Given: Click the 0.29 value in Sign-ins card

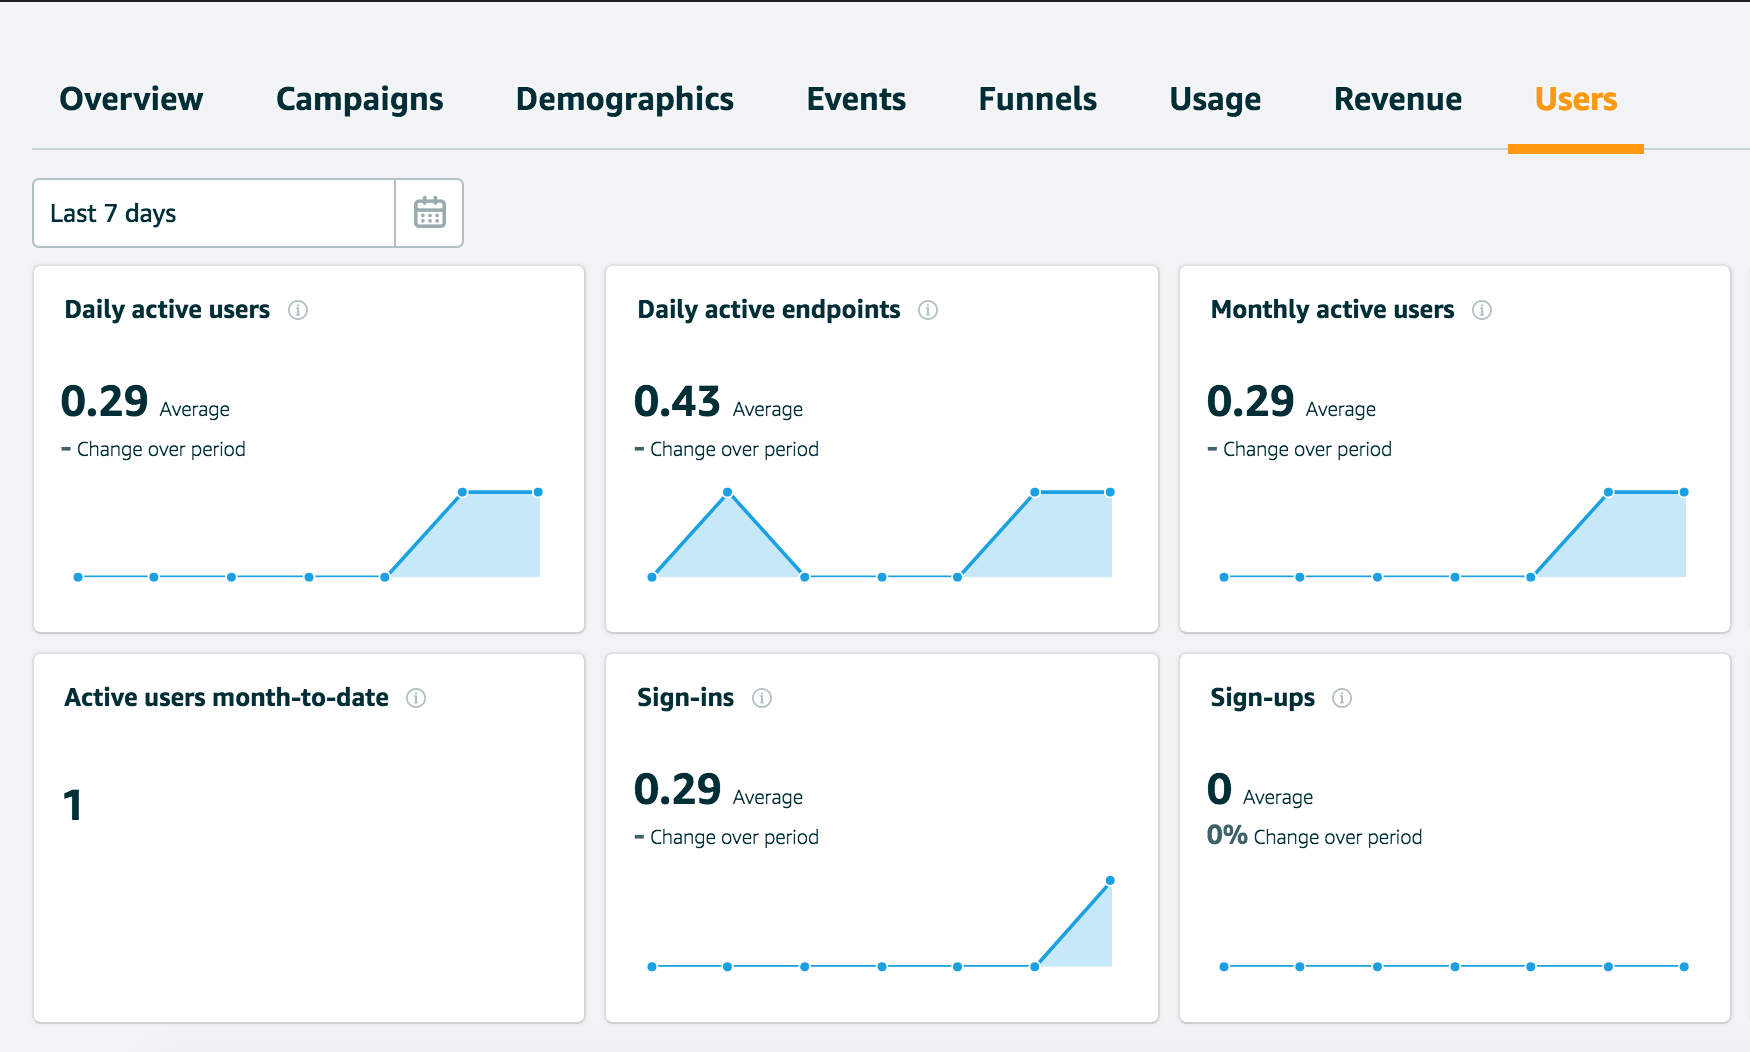Looking at the screenshot, I should pyautogui.click(x=677, y=789).
